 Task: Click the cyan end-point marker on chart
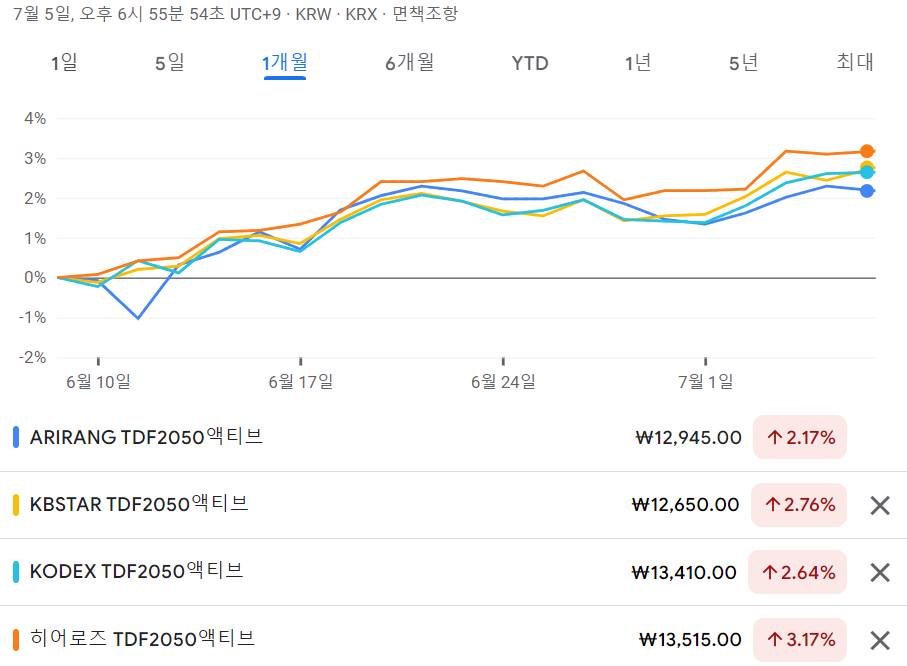867,172
